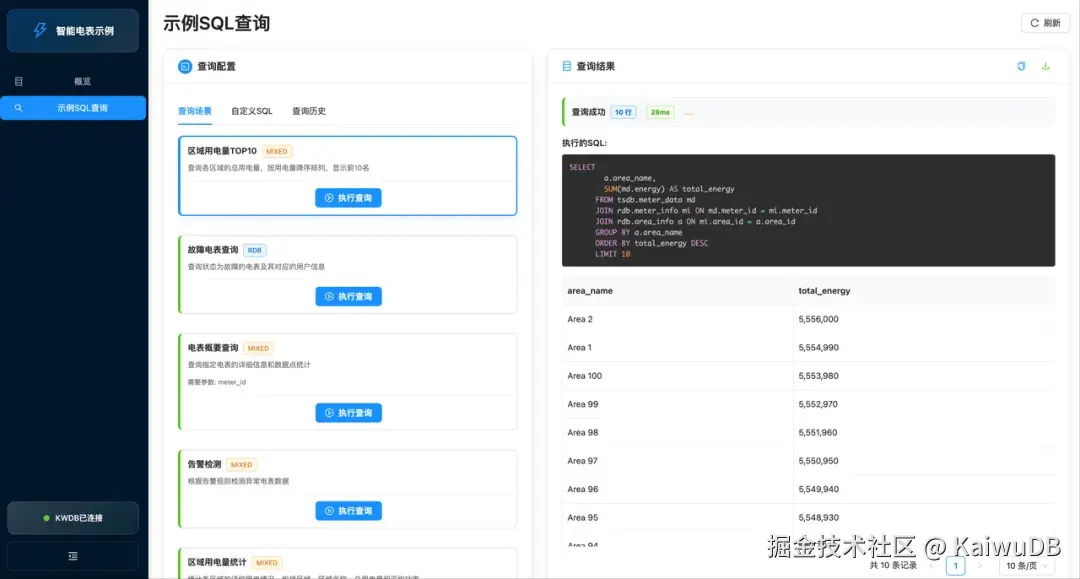The height and width of the screenshot is (579, 1080).
Task: Click the MIXED tag on 告警检测
Action: click(241, 465)
